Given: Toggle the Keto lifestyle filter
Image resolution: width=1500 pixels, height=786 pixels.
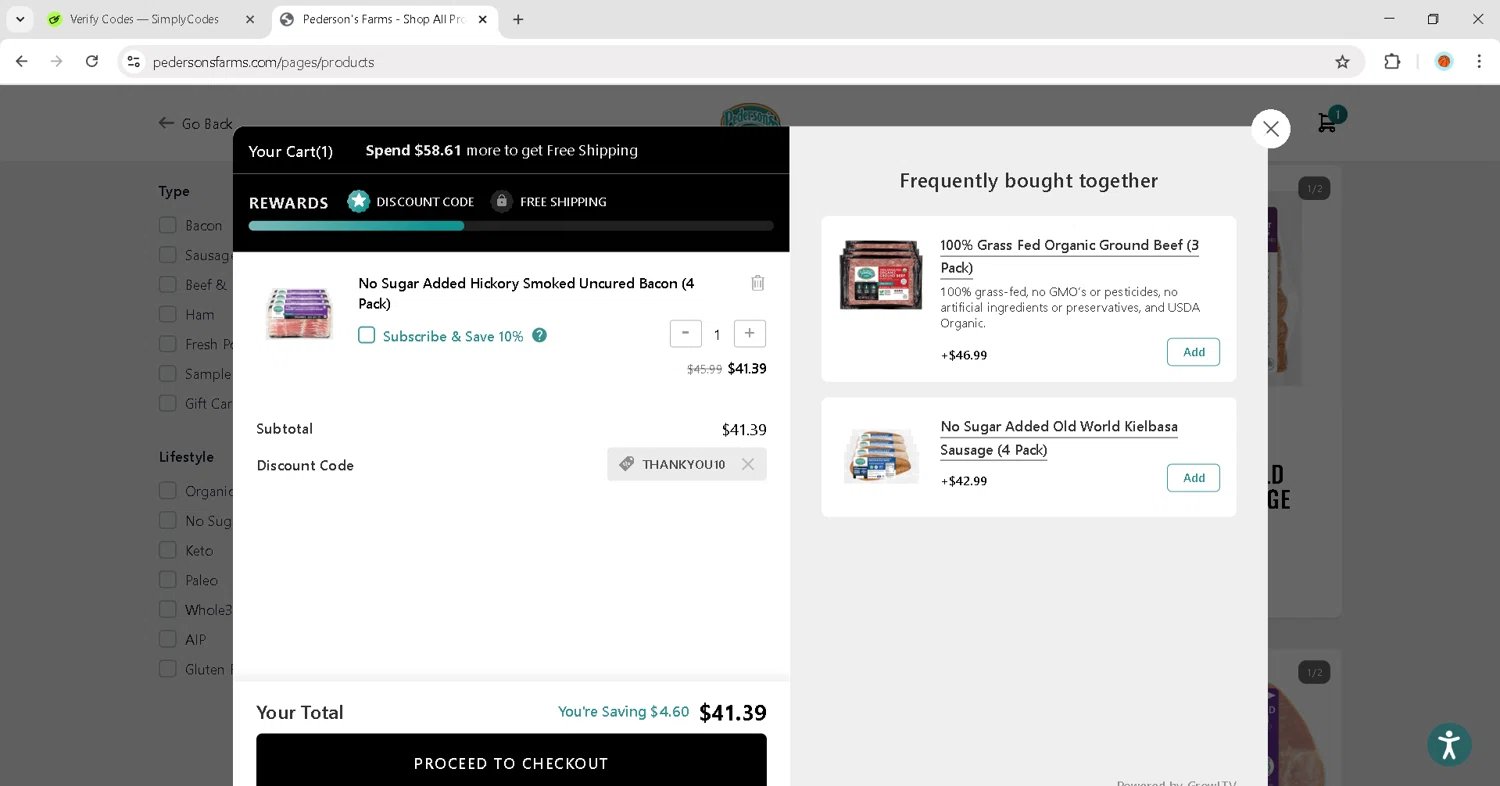Looking at the screenshot, I should pos(168,550).
